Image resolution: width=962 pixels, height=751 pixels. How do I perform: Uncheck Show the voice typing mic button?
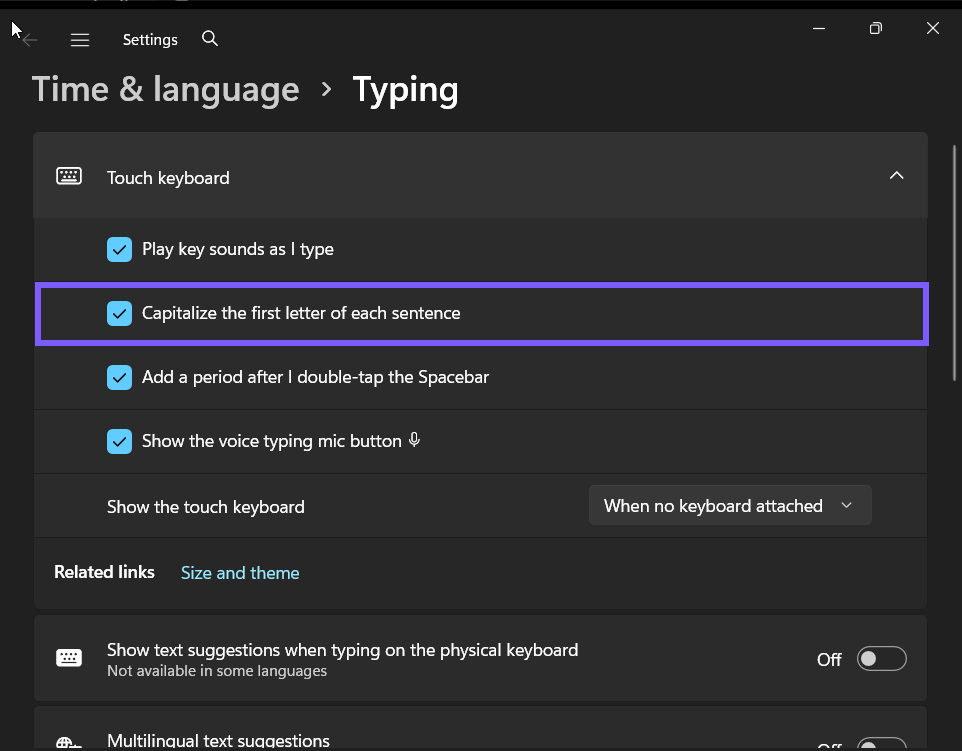click(120, 441)
